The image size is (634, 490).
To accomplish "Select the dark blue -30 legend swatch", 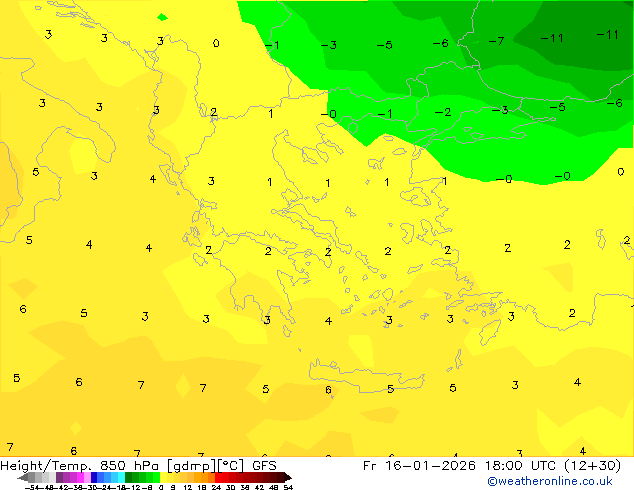I will (x=94, y=477).
